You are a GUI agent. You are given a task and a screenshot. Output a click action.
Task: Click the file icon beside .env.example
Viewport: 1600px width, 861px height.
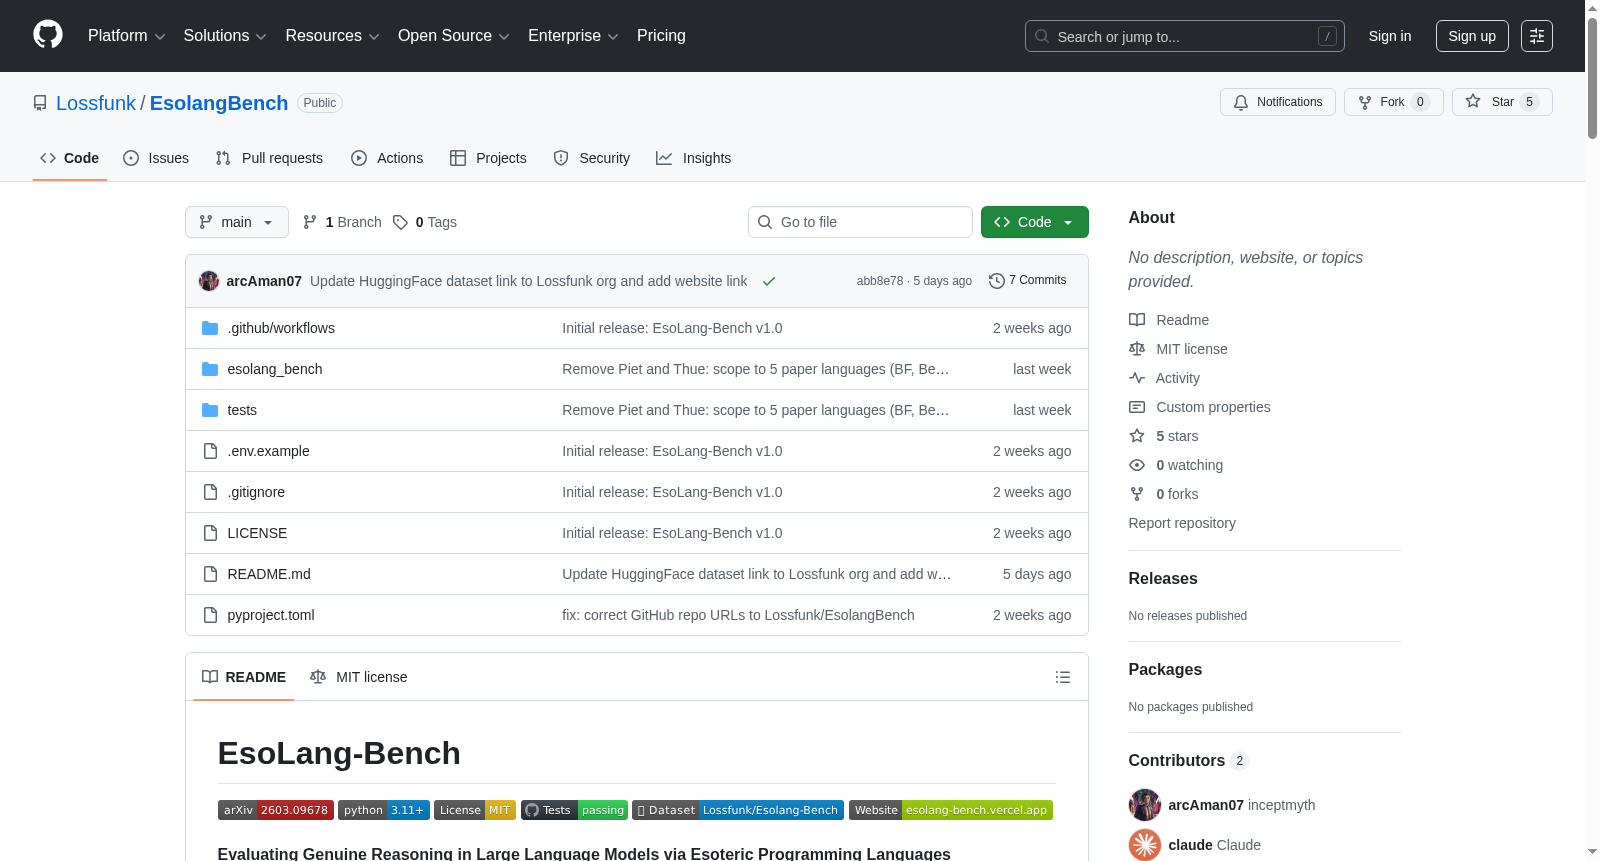[x=210, y=451]
